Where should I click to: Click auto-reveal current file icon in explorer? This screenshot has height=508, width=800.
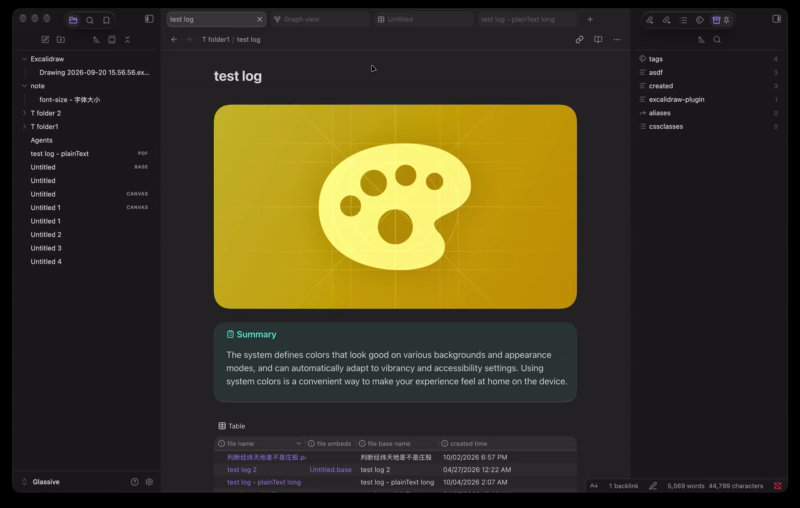click(112, 39)
